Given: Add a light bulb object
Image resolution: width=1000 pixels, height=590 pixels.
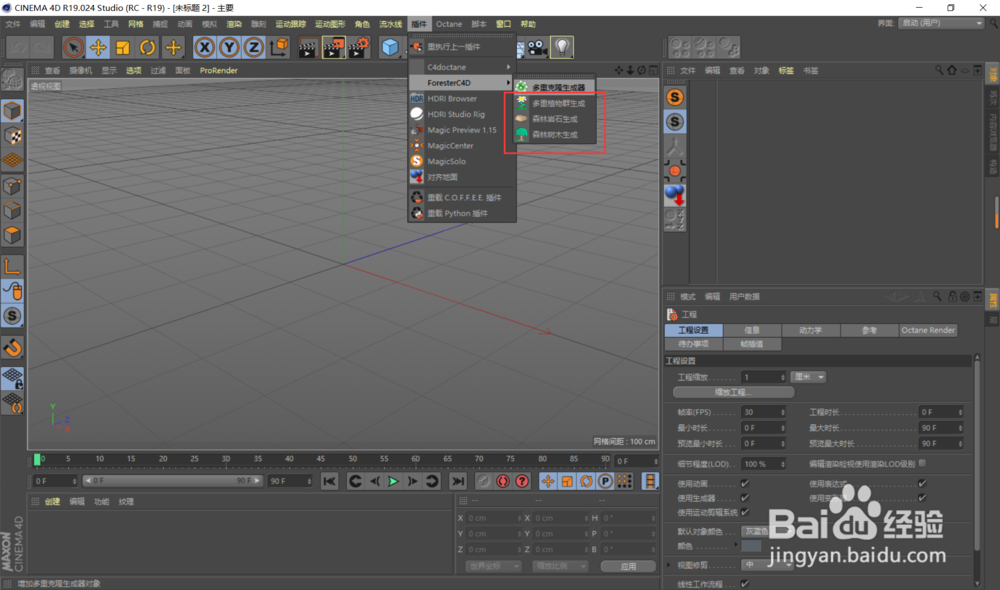Looking at the screenshot, I should [562, 47].
